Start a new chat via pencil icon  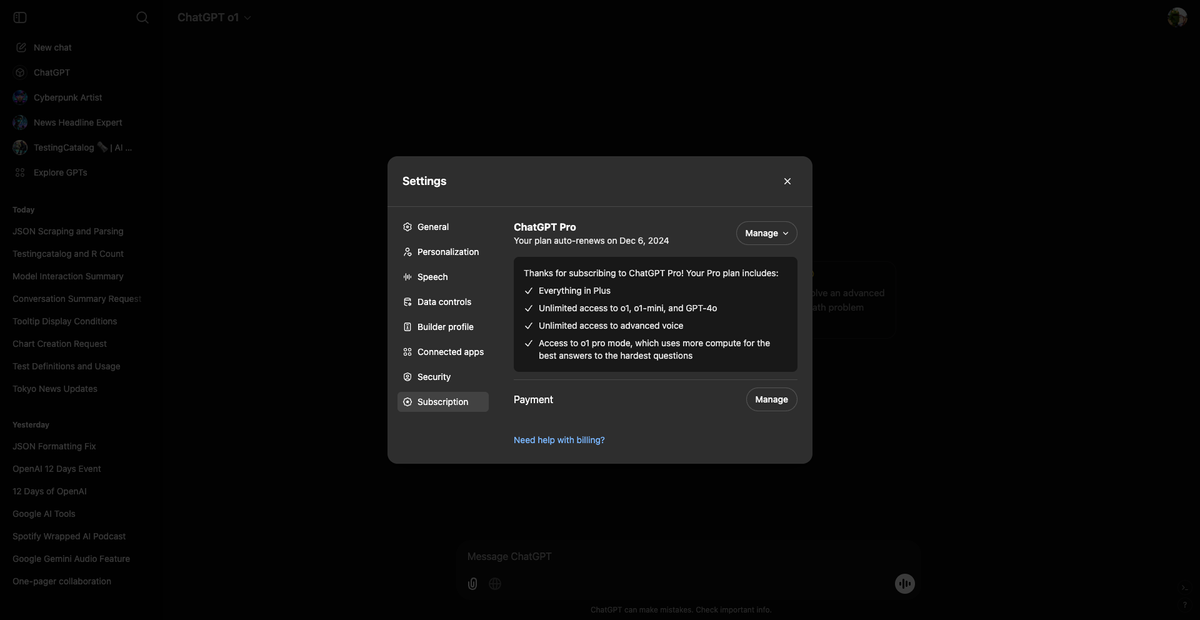click(20, 46)
